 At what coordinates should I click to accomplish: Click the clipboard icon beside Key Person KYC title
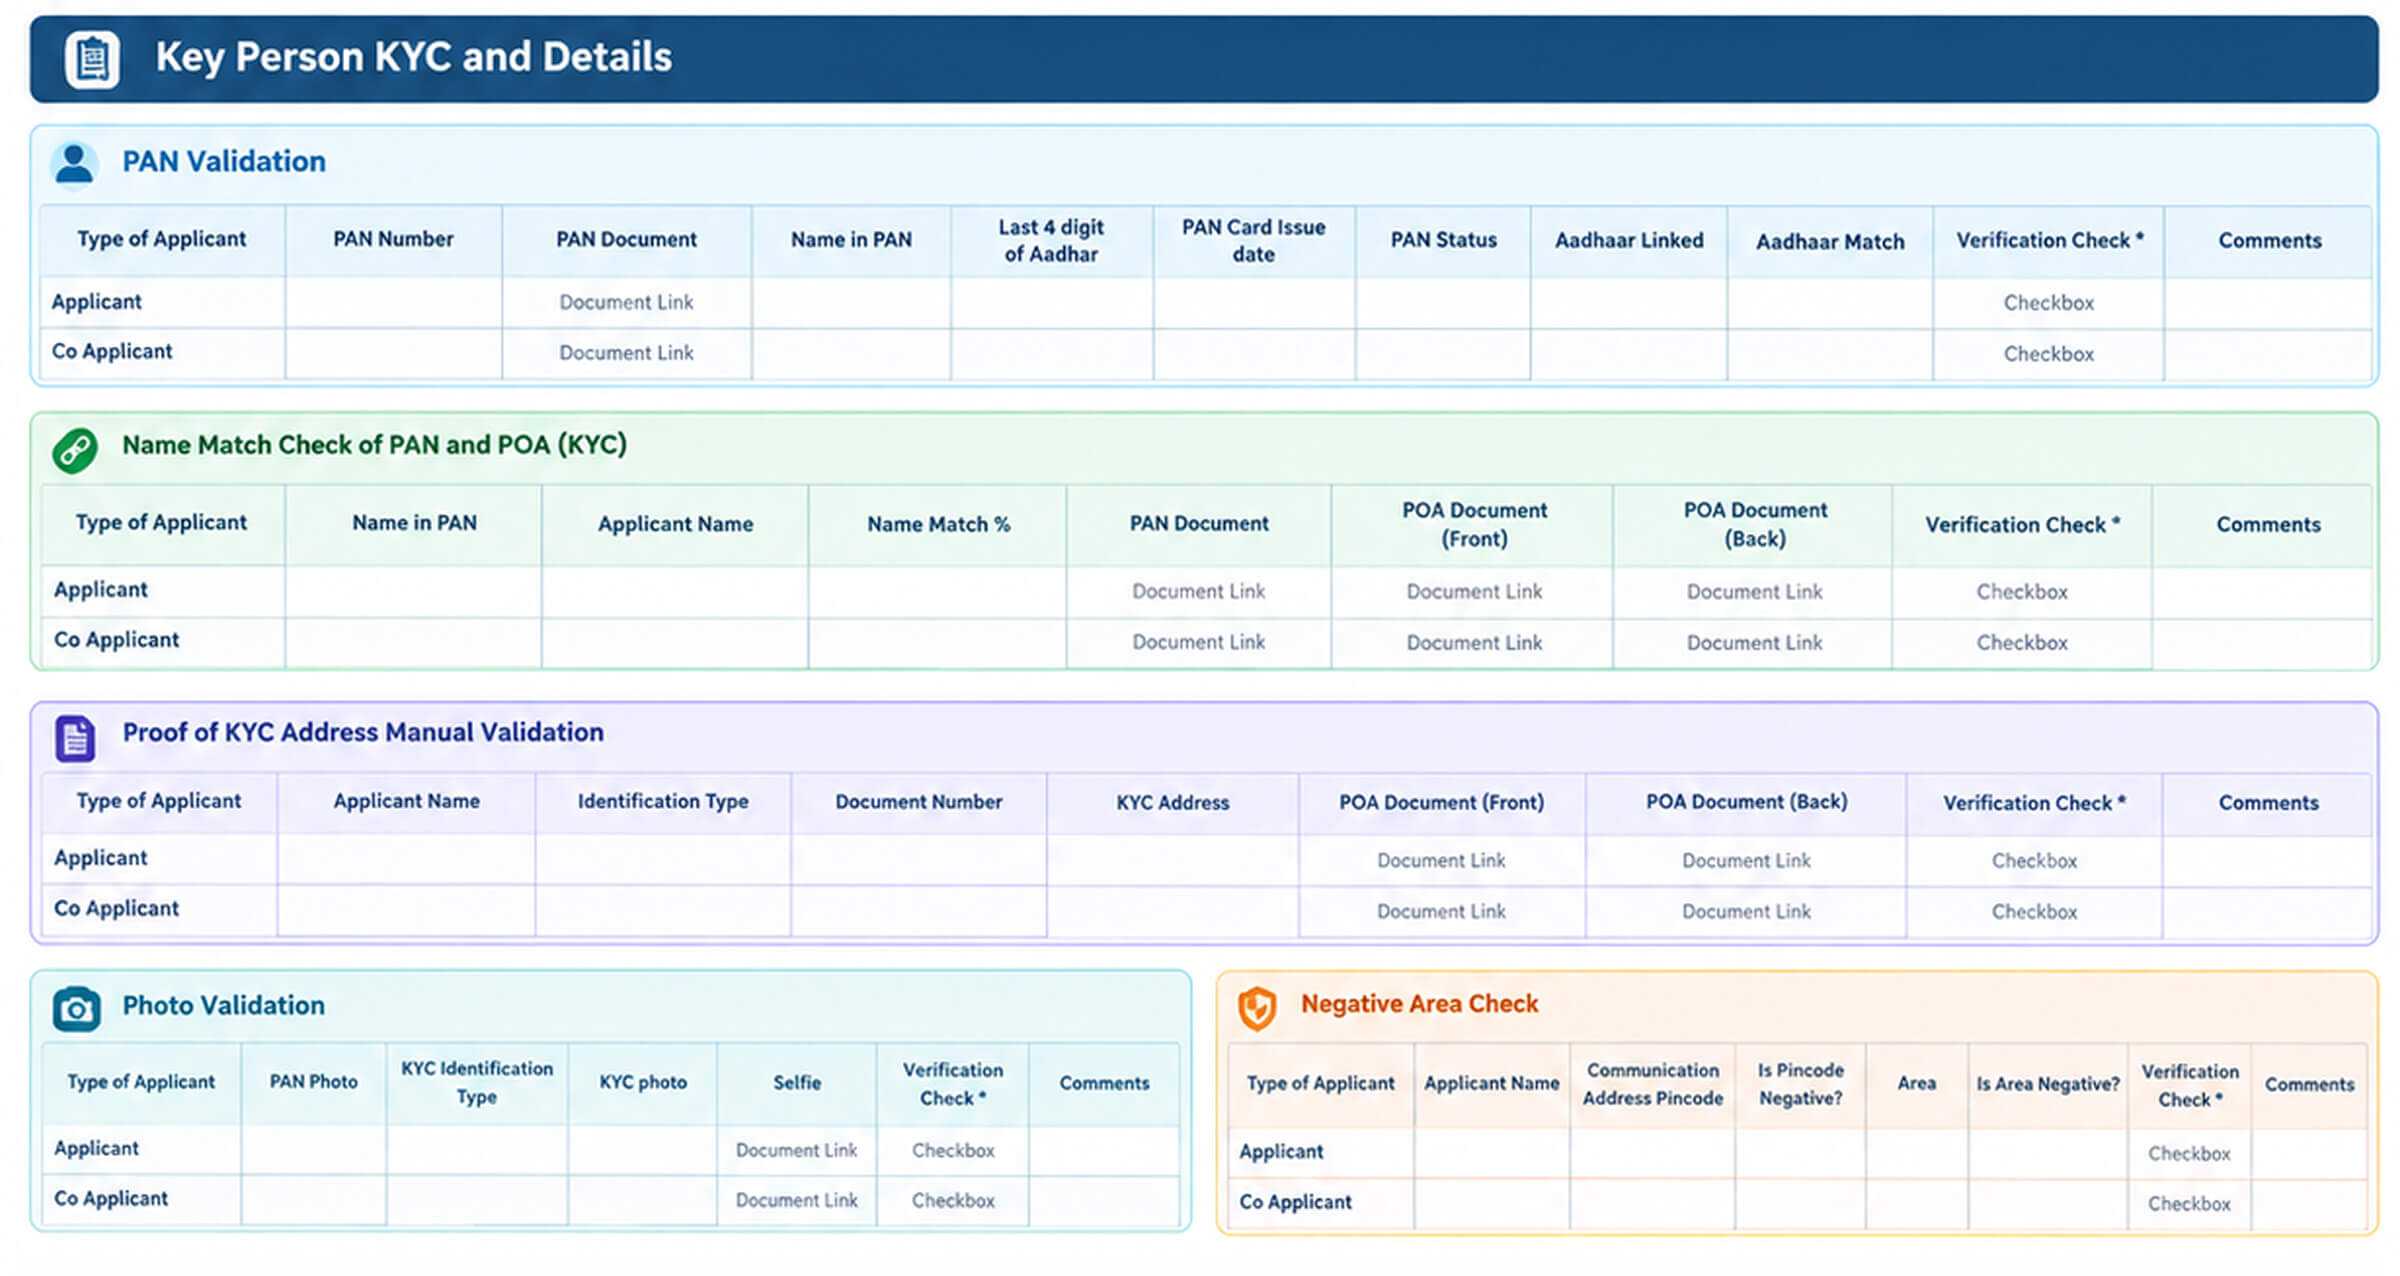click(x=92, y=59)
